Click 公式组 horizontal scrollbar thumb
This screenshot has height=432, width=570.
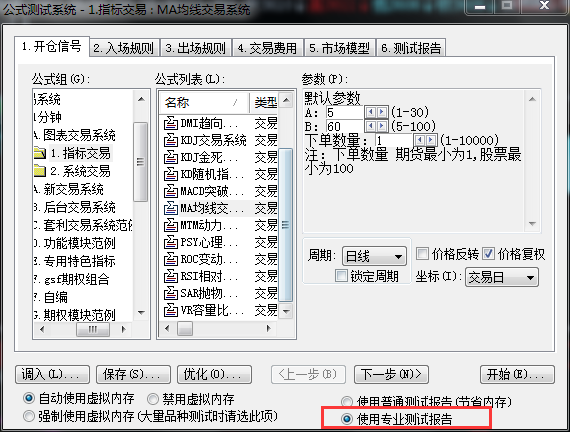93,329
